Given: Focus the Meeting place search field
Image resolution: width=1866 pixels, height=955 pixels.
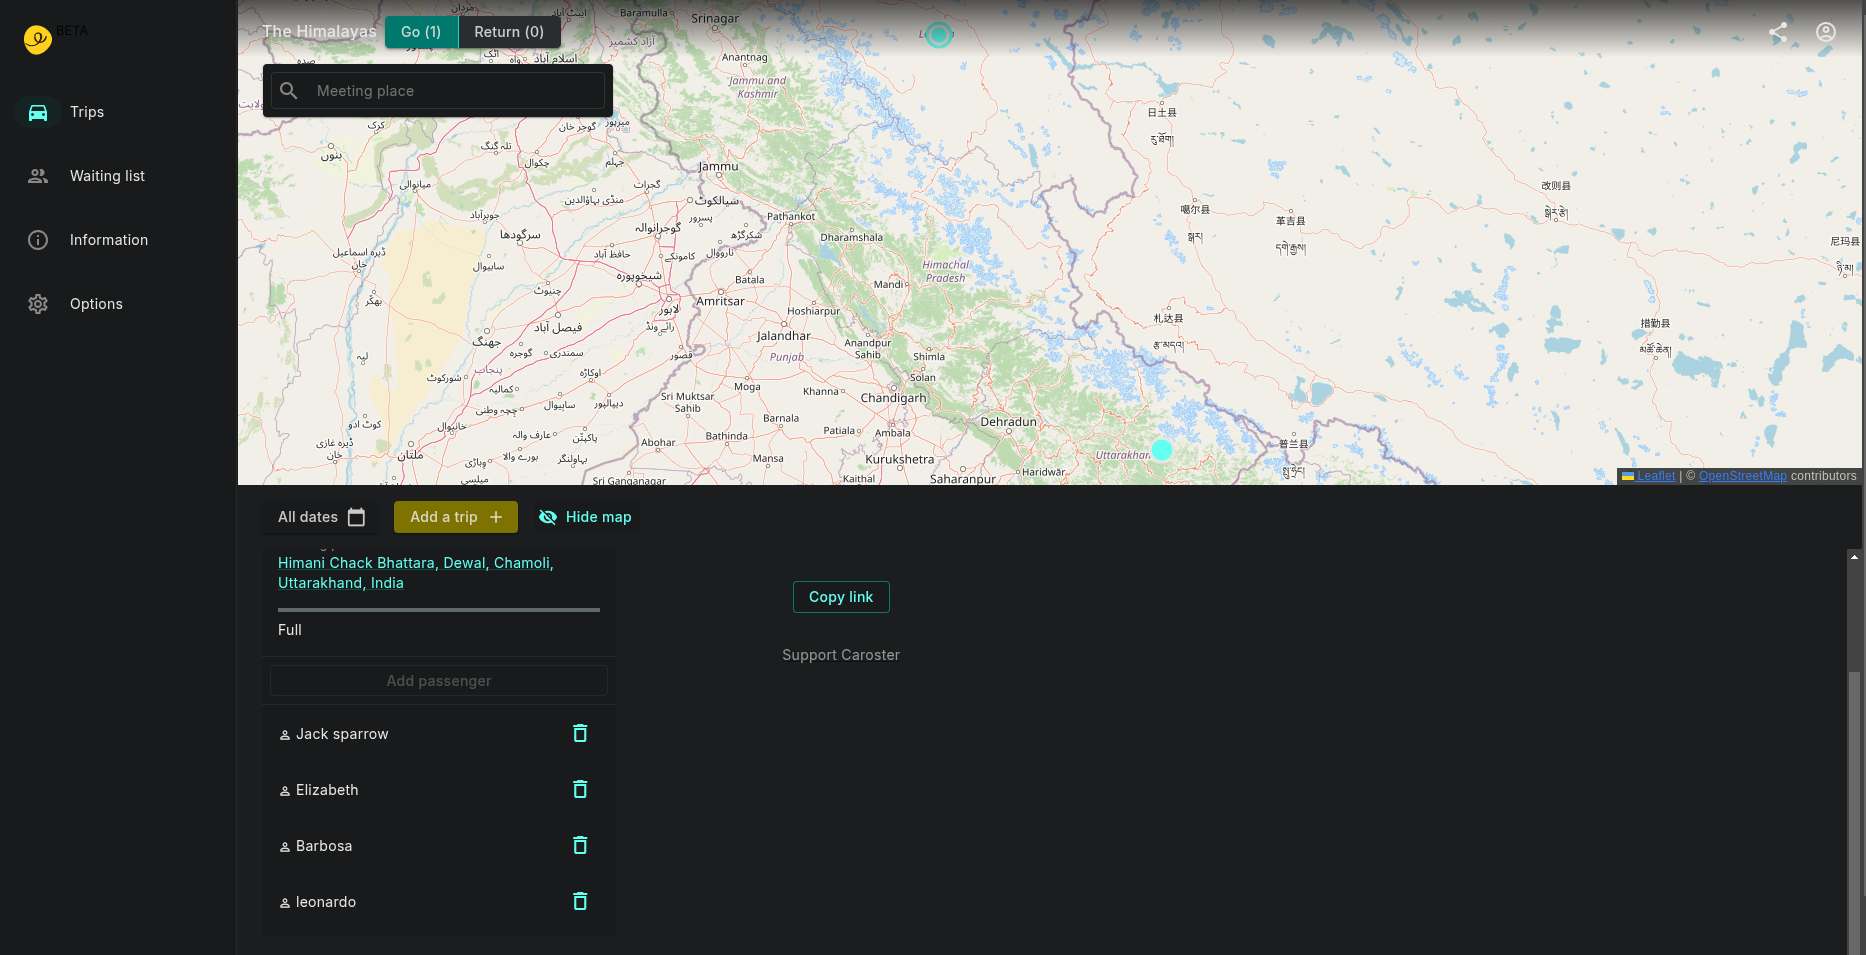Looking at the screenshot, I should click(x=438, y=91).
